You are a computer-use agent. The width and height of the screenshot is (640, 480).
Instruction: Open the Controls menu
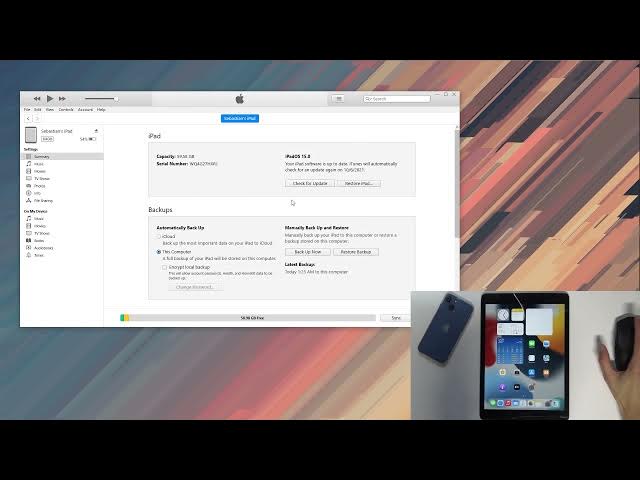[x=66, y=110]
